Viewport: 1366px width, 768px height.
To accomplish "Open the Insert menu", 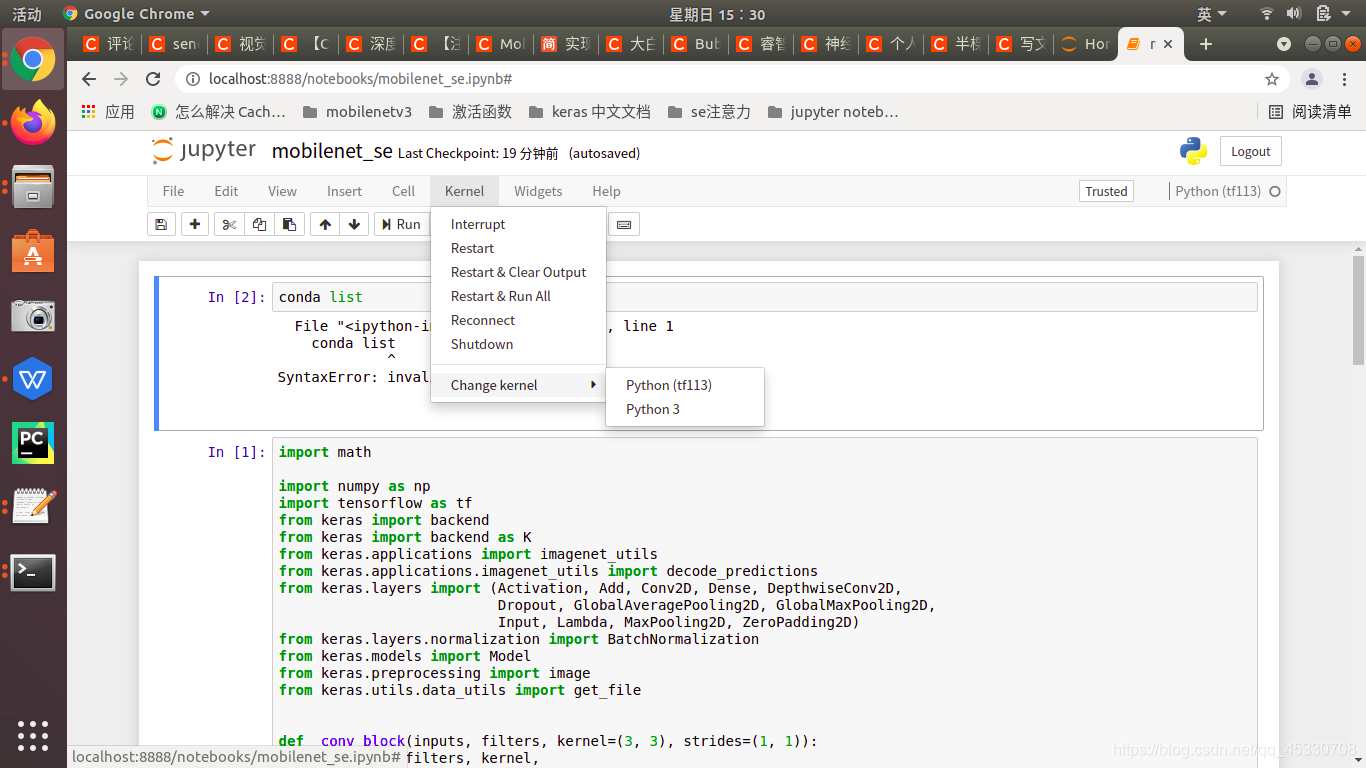I will coord(344,191).
